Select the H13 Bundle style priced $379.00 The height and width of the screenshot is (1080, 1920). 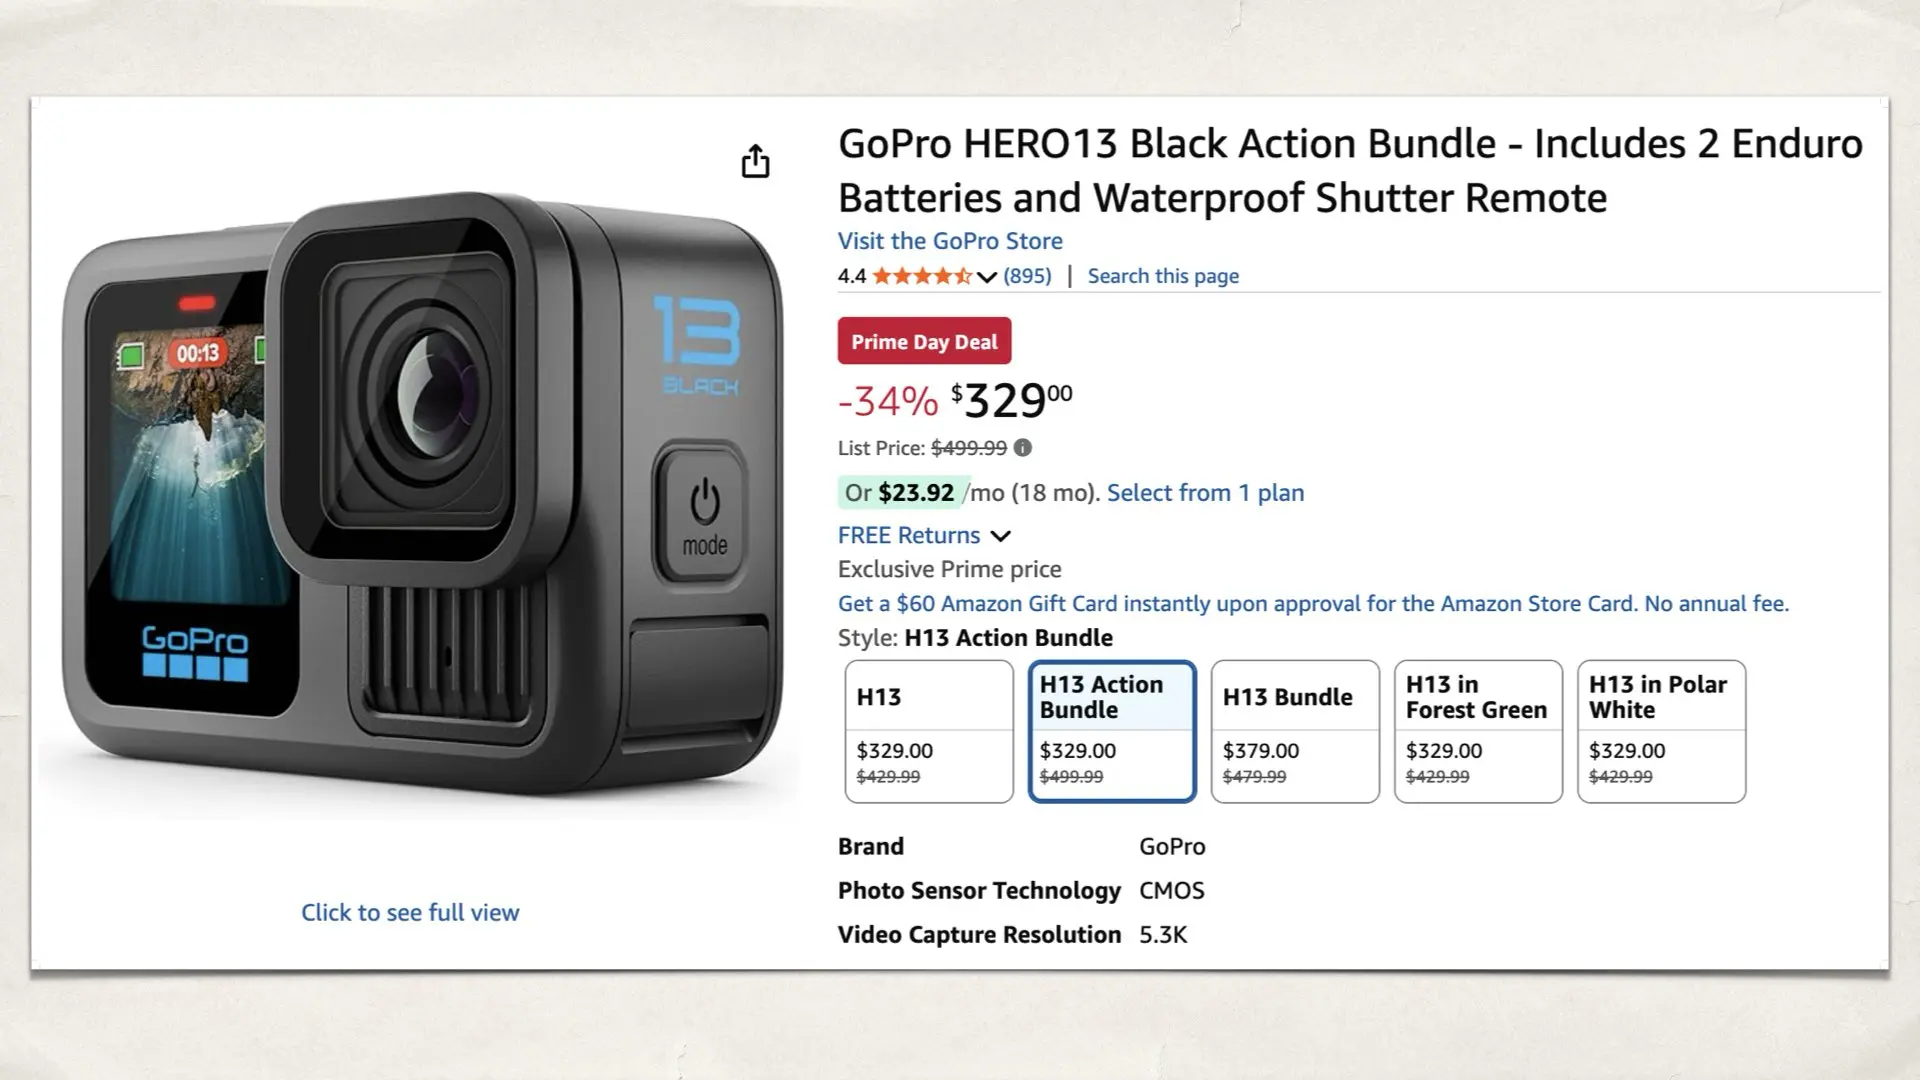click(1294, 731)
